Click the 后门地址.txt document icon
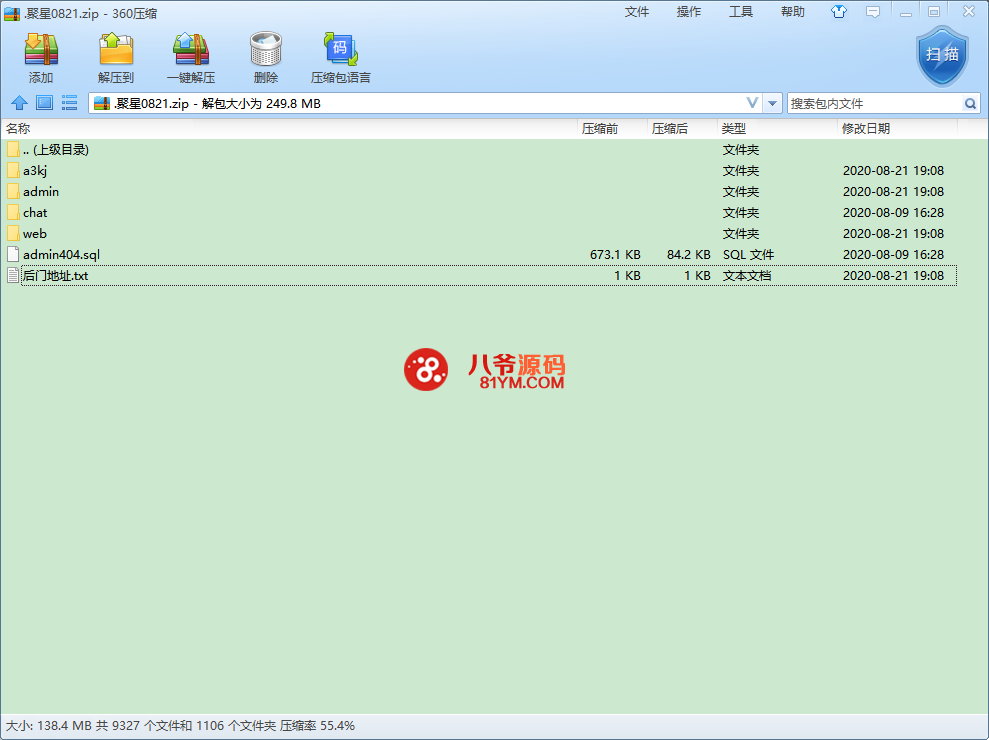The image size is (989, 740). point(13,276)
